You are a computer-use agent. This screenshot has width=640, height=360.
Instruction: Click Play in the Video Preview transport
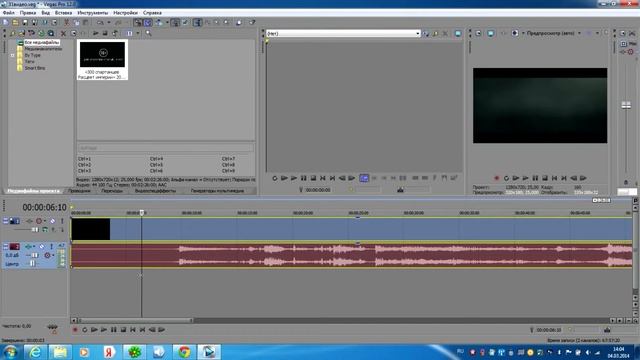coord(525,178)
